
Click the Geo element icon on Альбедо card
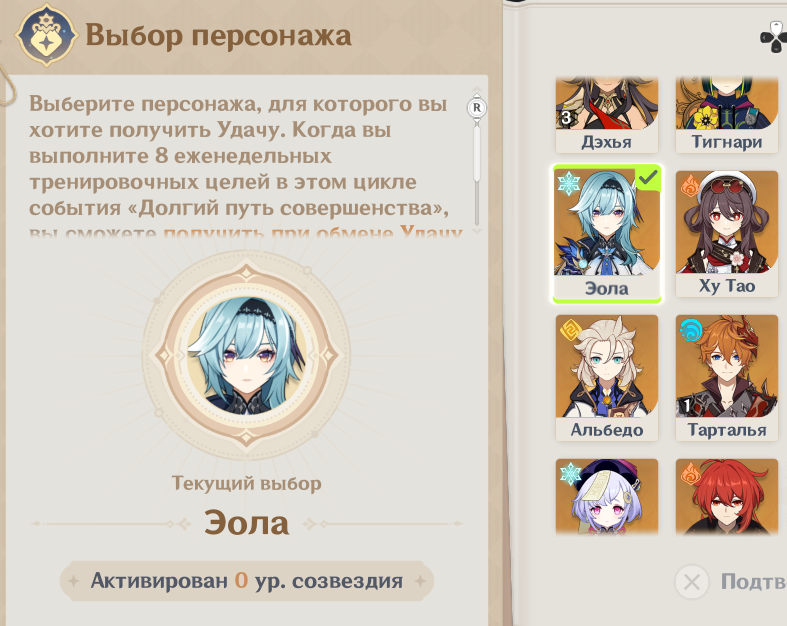pyautogui.click(x=569, y=329)
